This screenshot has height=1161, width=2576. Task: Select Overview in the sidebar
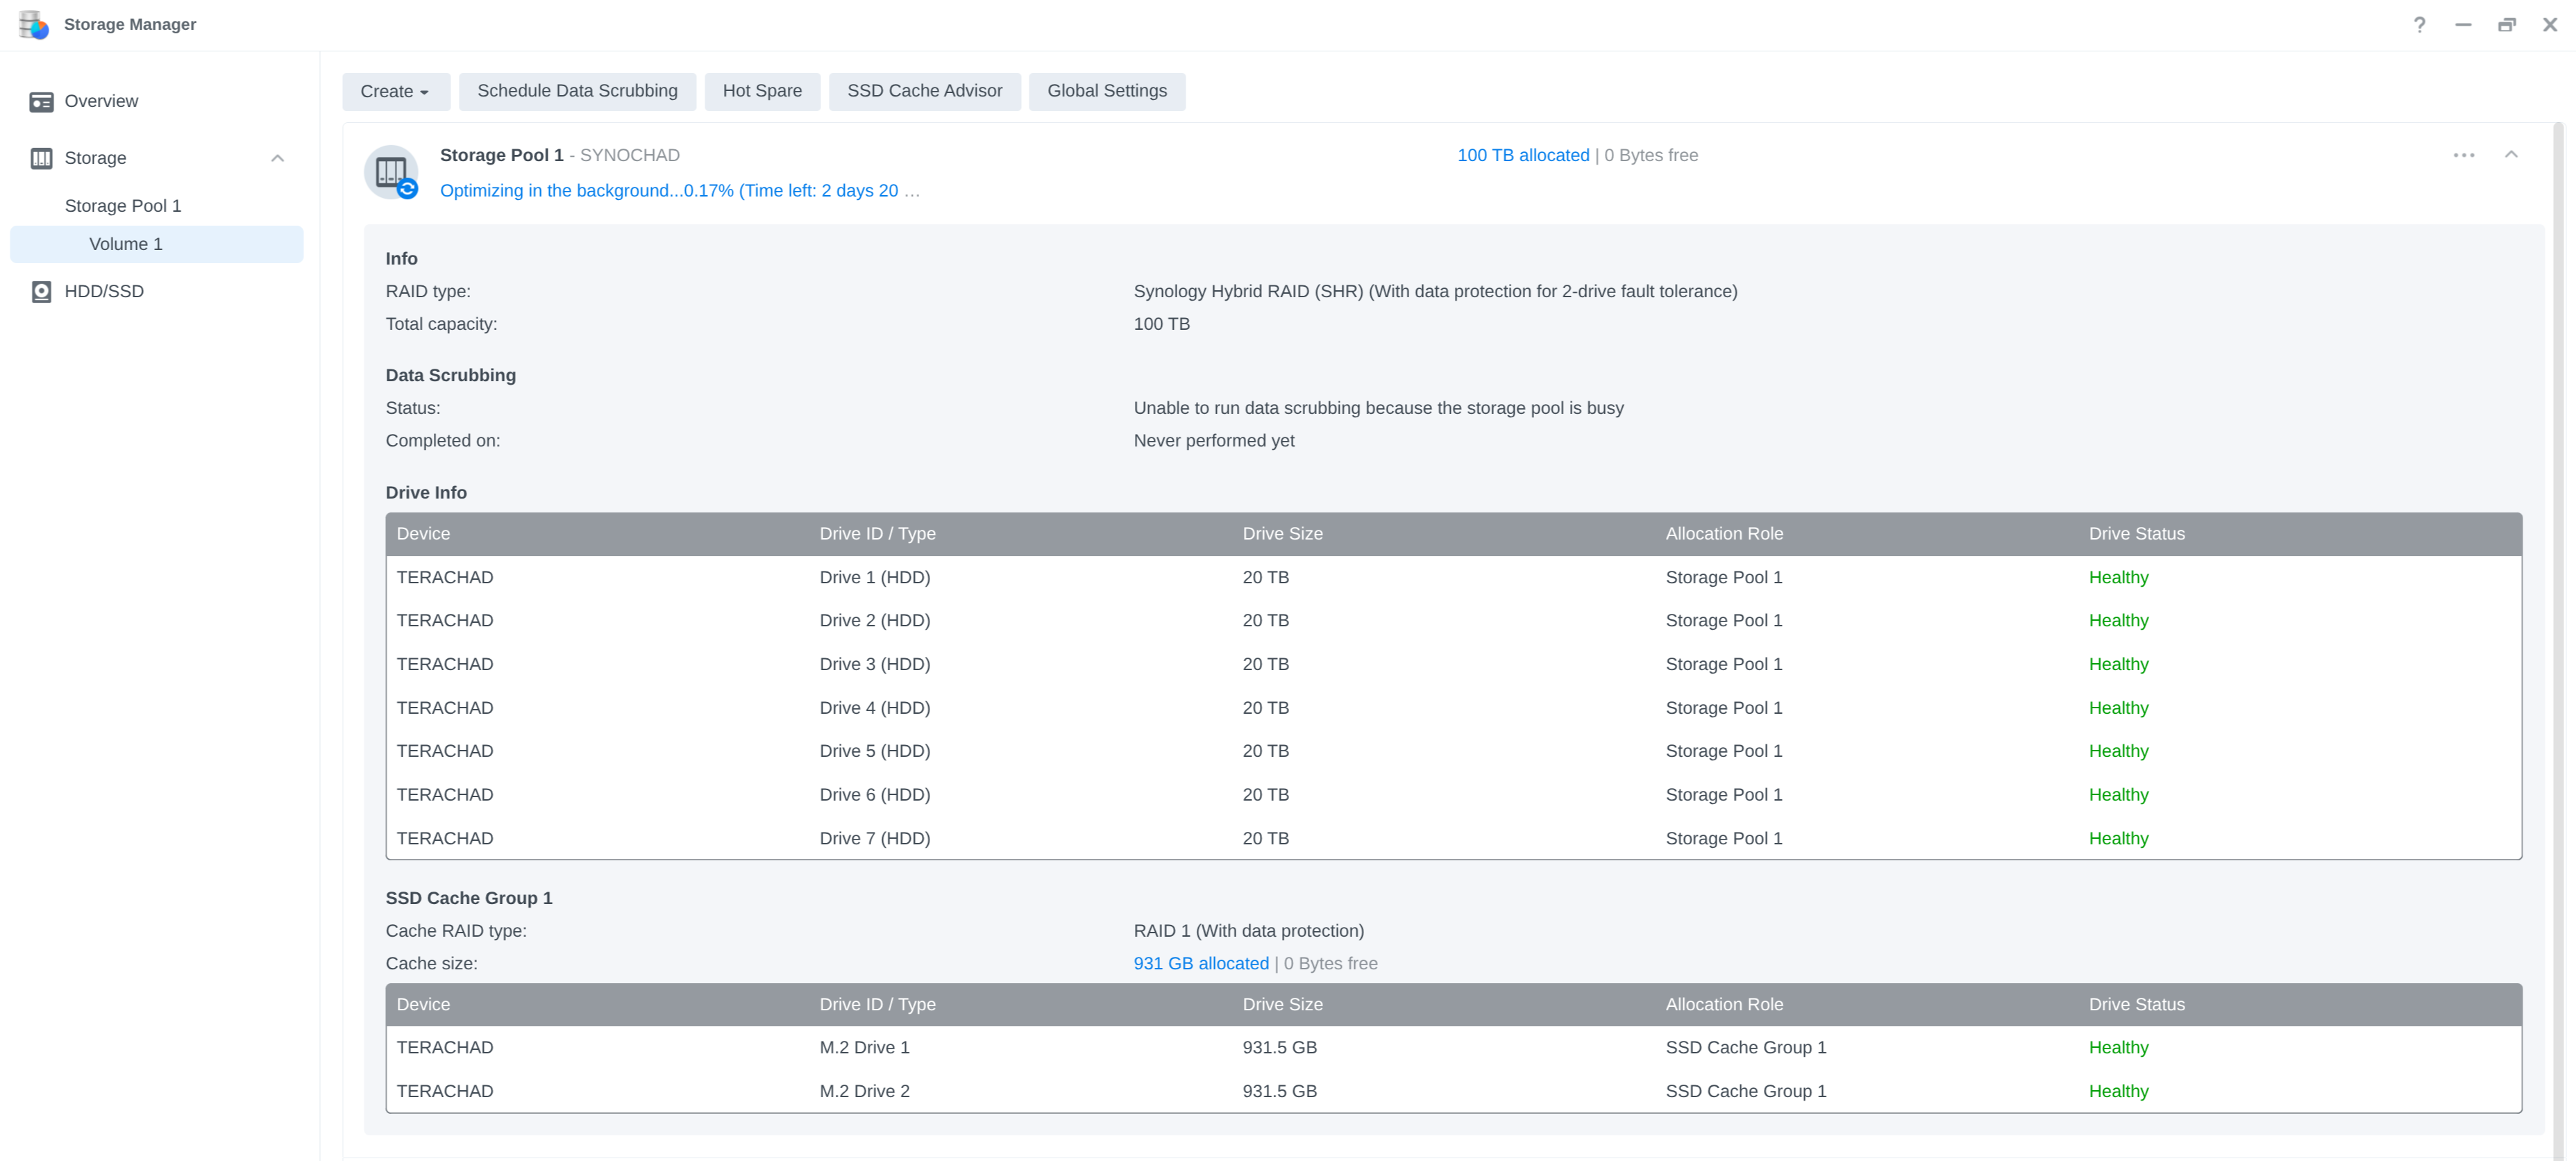[157, 101]
